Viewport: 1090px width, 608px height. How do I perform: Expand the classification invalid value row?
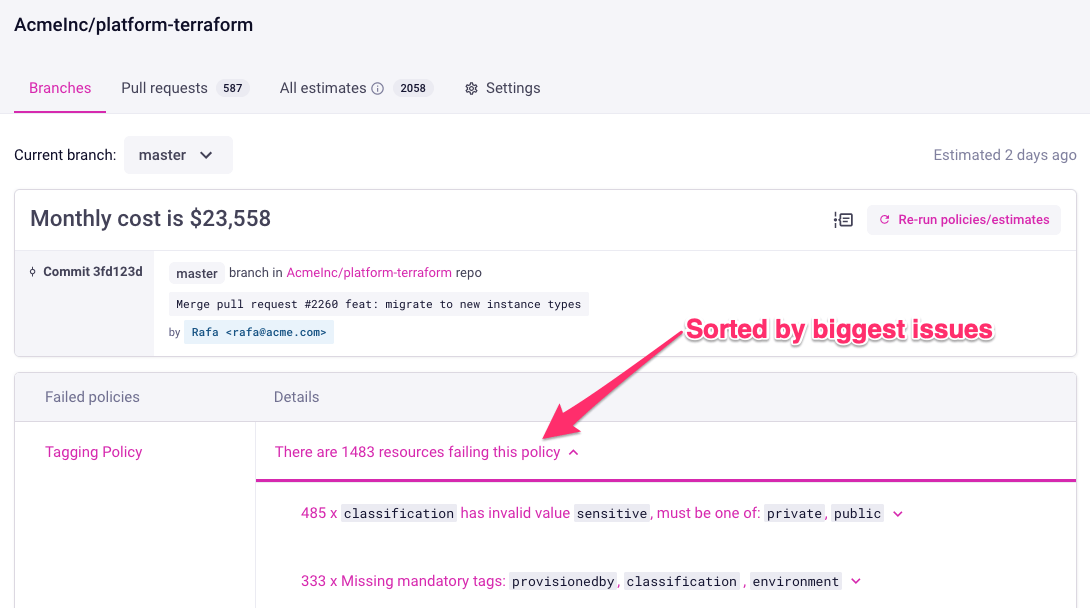pyautogui.click(x=897, y=512)
